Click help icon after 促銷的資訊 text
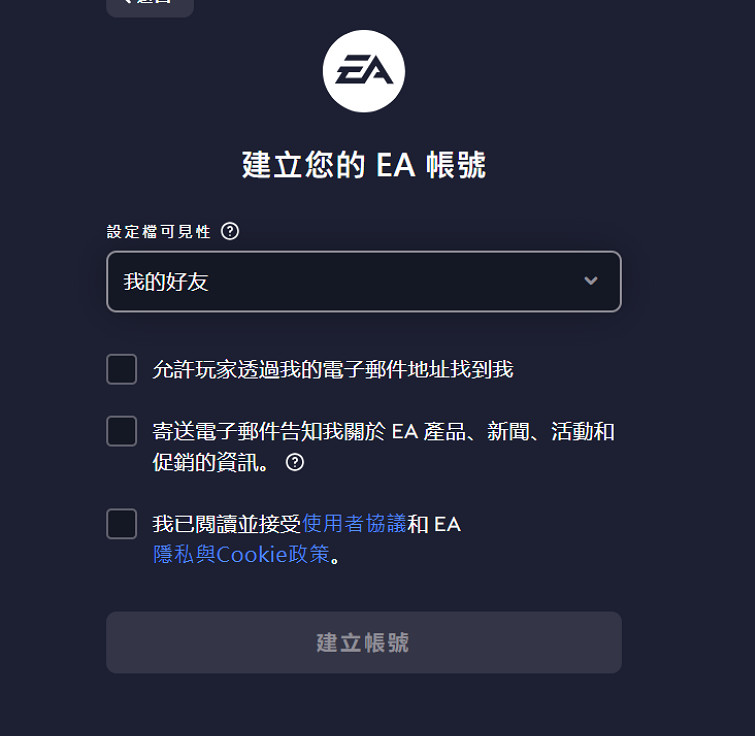Screen dimensions: 755x736 point(294,463)
